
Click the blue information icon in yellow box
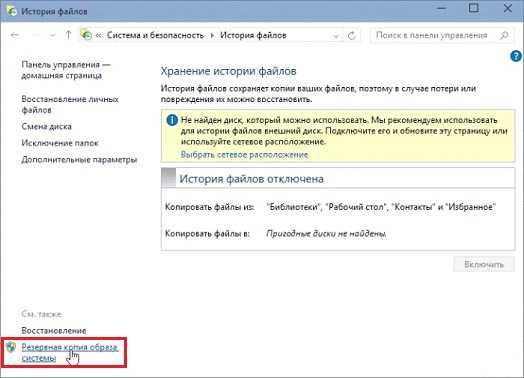(172, 120)
